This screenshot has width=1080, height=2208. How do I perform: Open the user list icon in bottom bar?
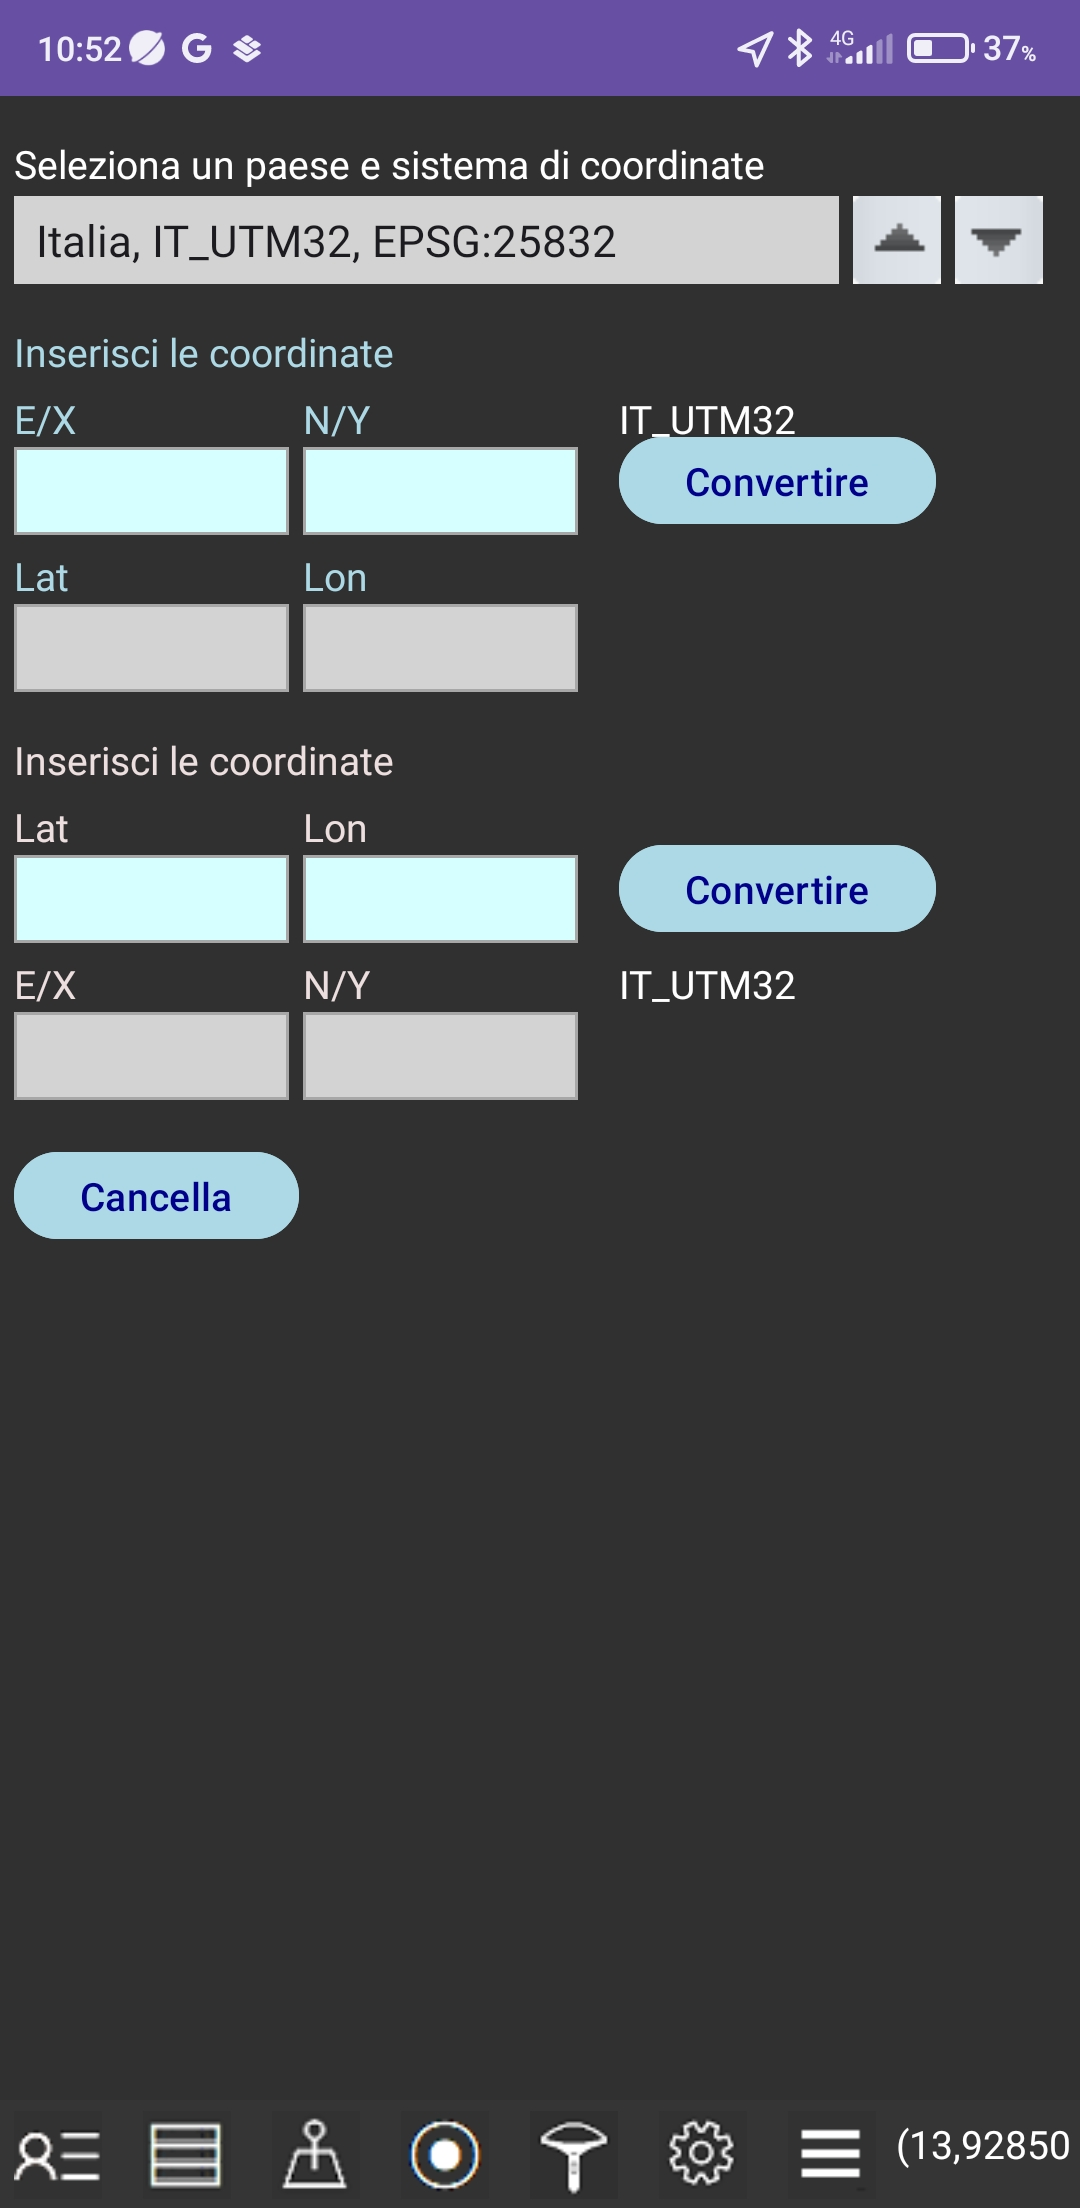point(57,2154)
